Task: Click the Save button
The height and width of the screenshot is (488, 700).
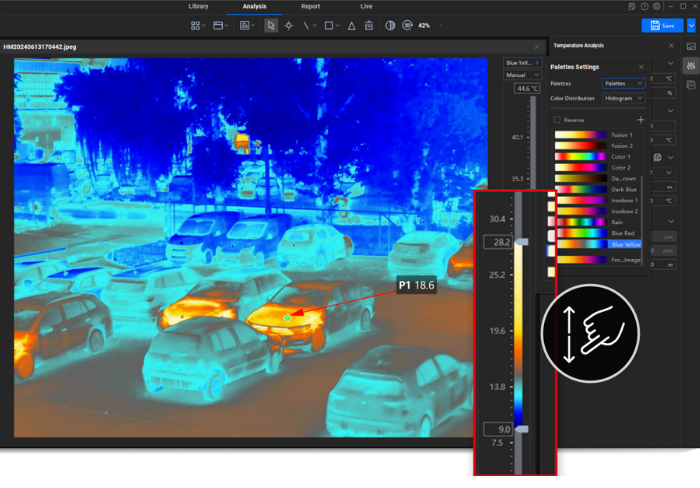Action: pos(662,26)
